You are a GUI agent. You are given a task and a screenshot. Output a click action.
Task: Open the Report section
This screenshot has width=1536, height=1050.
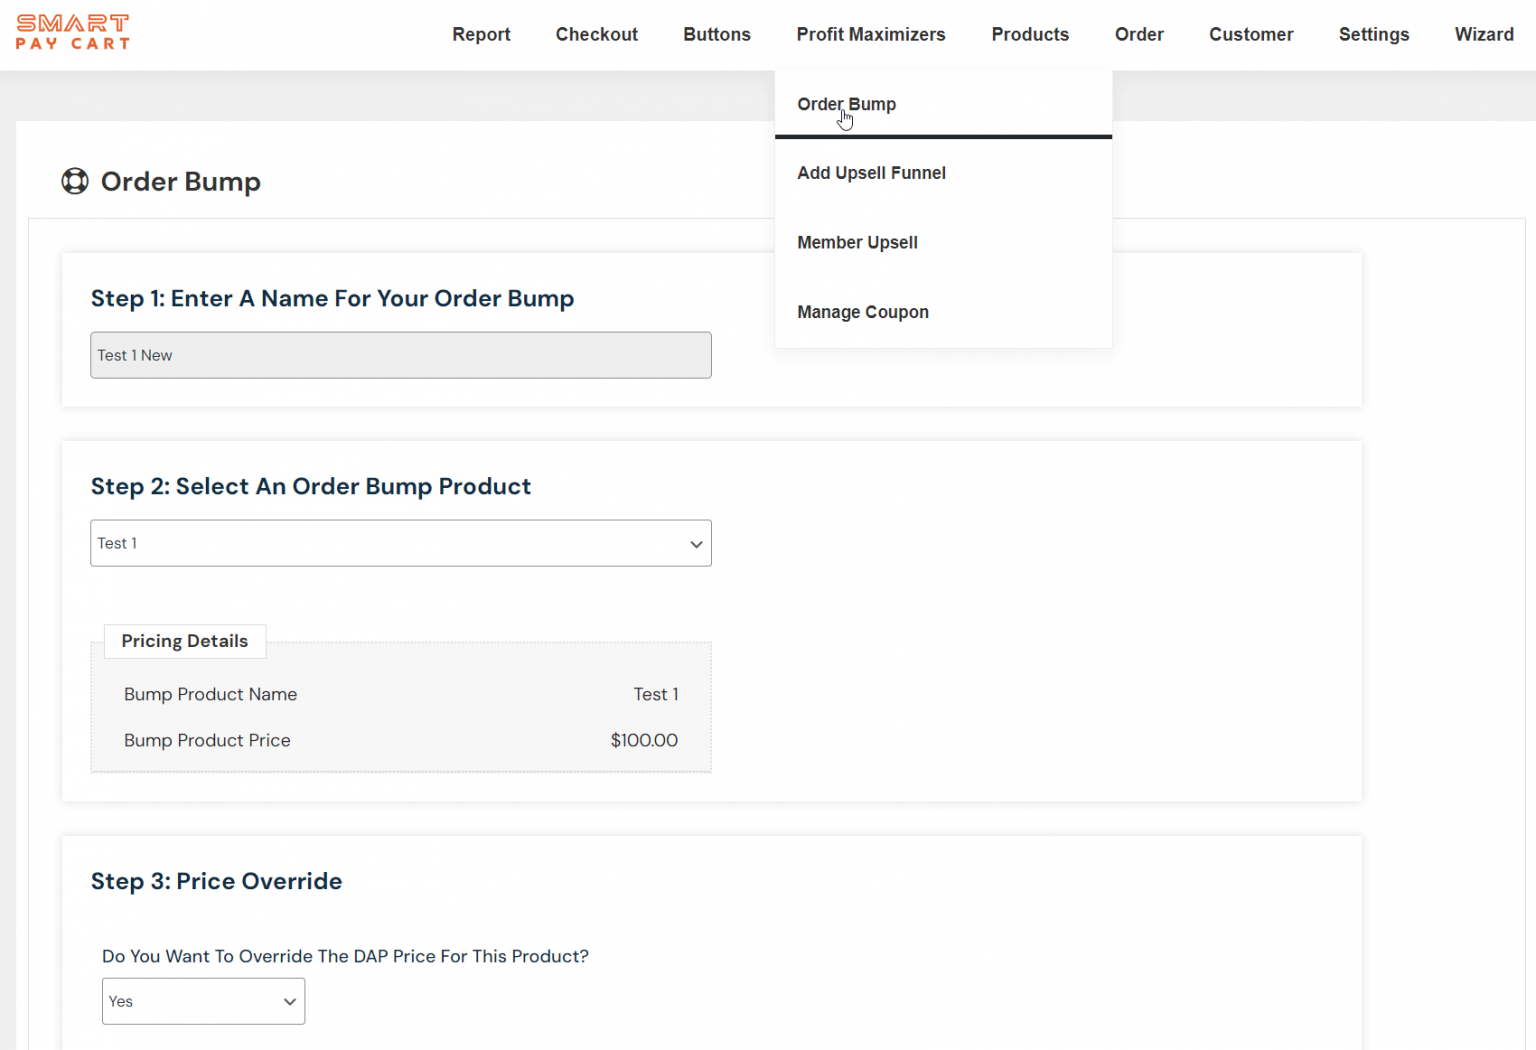481,34
